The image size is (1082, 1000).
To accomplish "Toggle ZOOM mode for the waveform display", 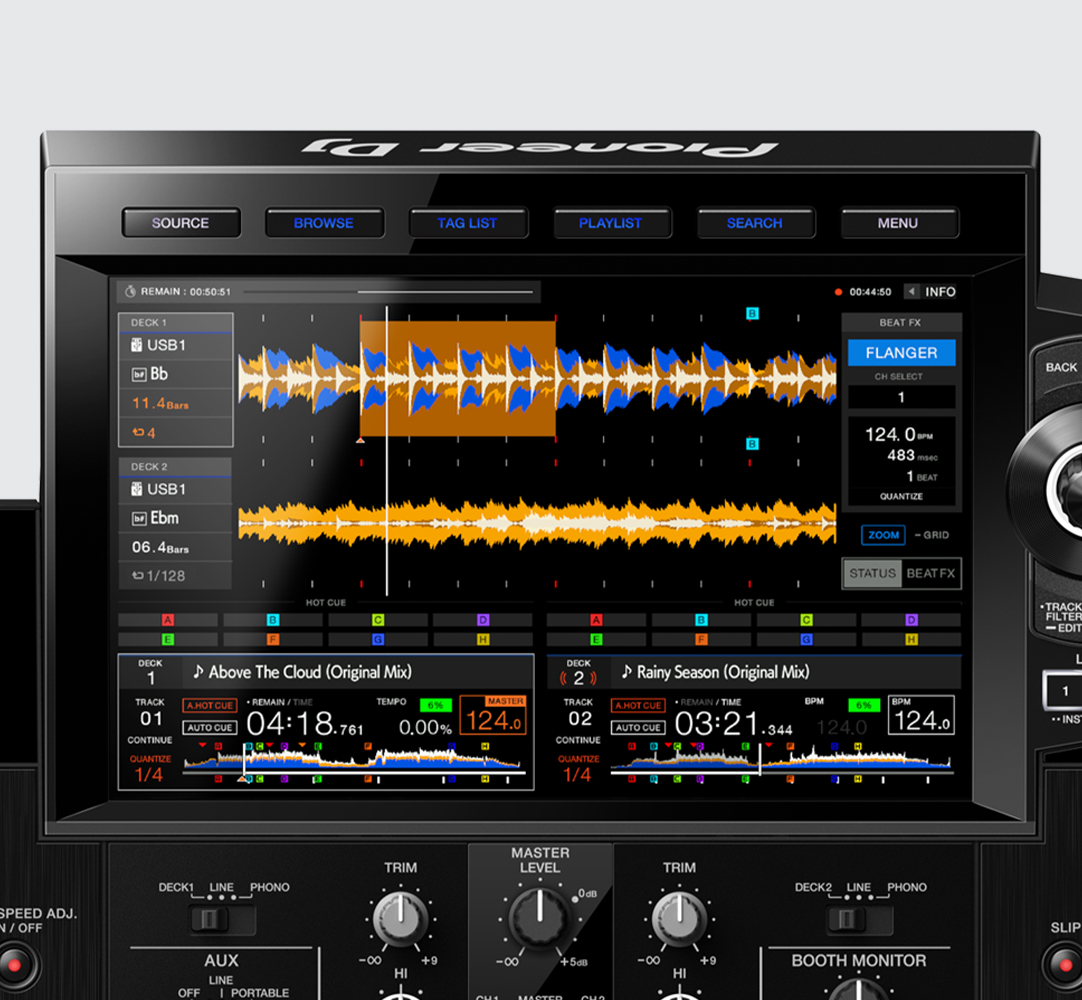I will point(882,535).
